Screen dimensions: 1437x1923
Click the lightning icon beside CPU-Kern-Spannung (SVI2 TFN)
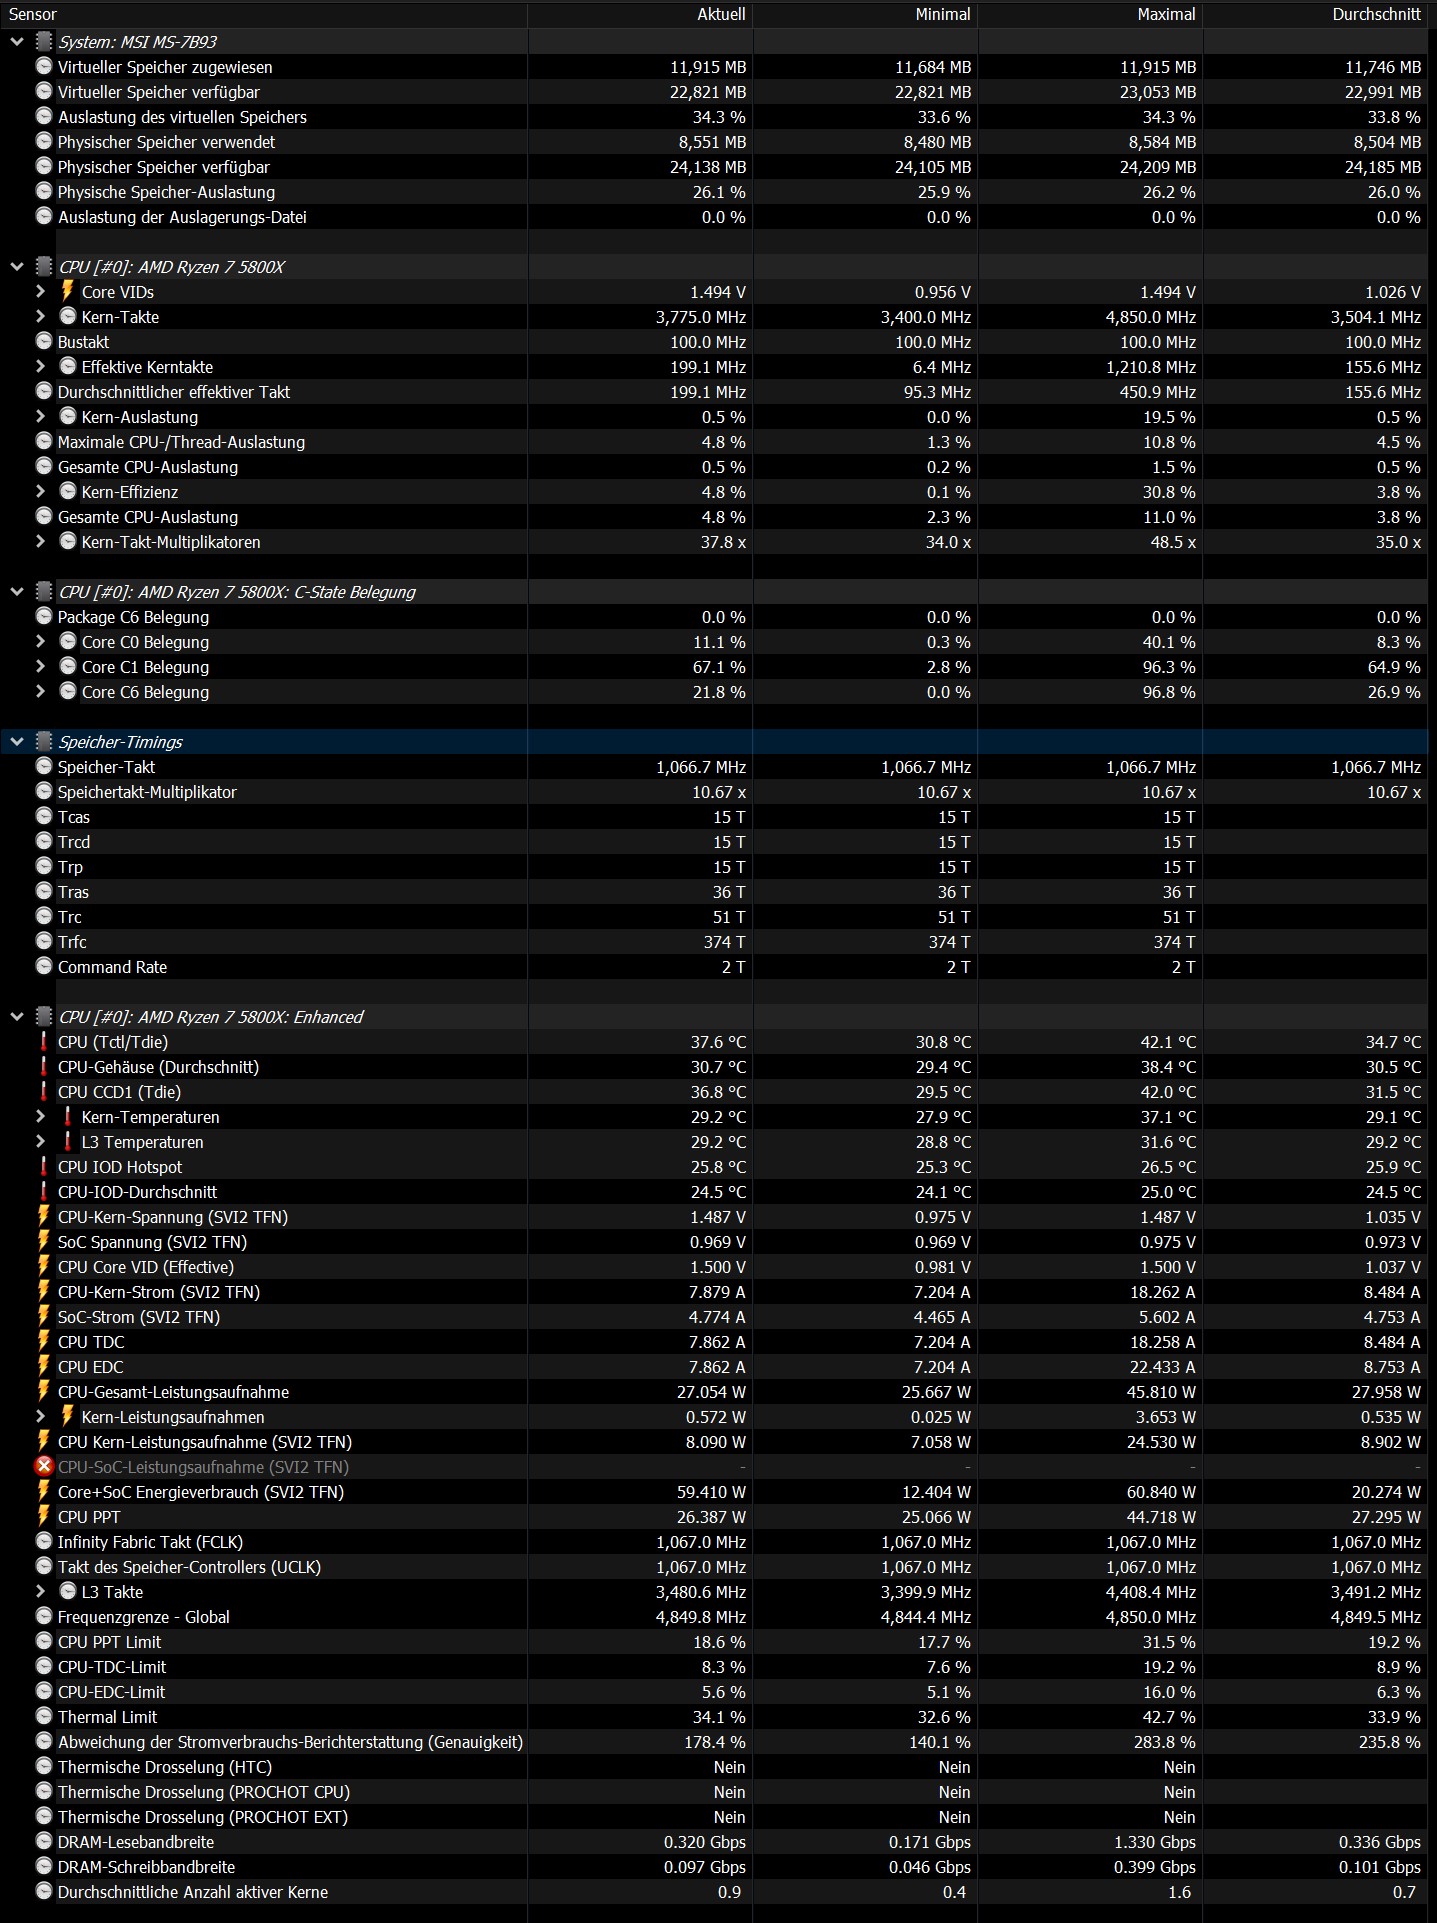pos(44,1216)
